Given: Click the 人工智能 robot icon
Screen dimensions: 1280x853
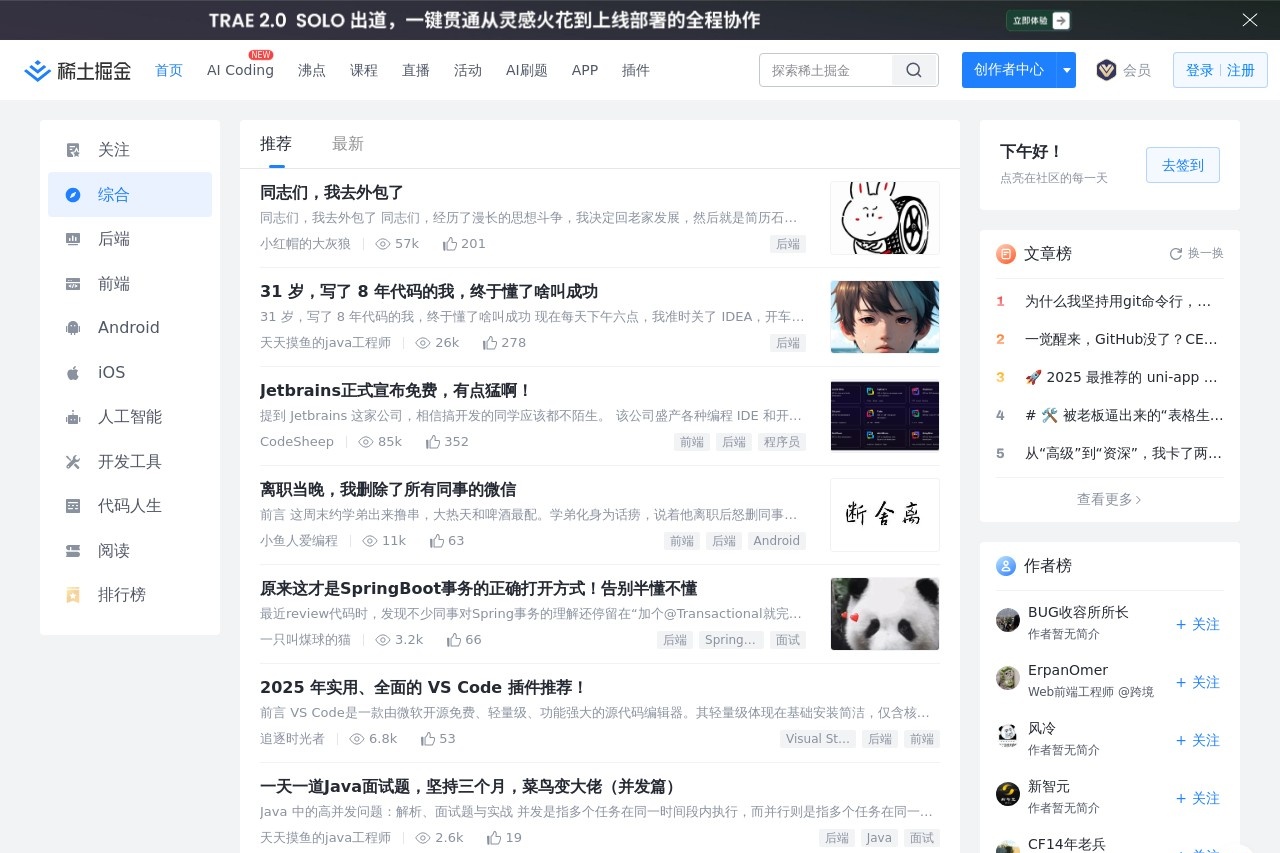Looking at the screenshot, I should tap(73, 417).
